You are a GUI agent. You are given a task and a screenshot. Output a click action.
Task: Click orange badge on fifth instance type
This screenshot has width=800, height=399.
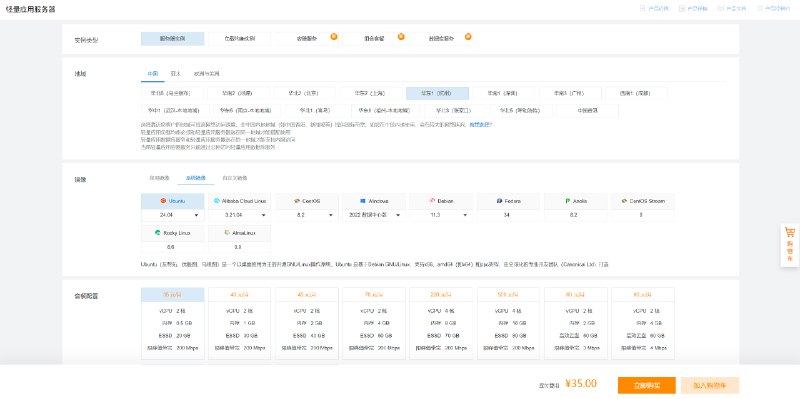pyautogui.click(x=468, y=36)
